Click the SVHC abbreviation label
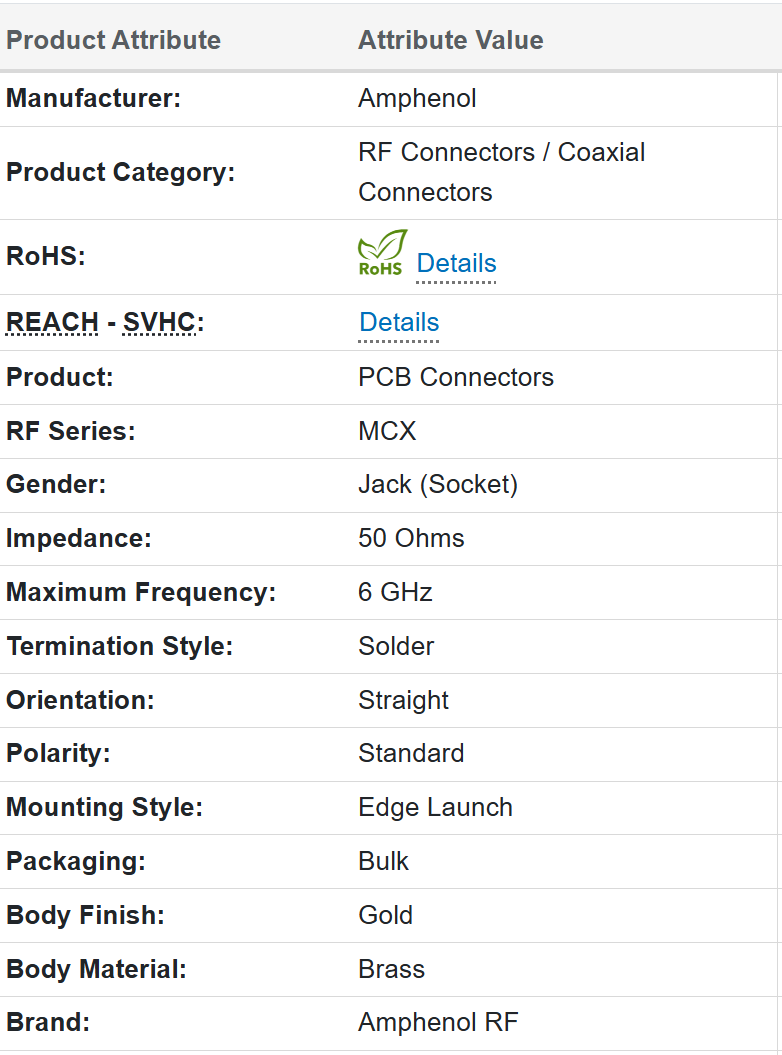The height and width of the screenshot is (1055, 782). 159,323
